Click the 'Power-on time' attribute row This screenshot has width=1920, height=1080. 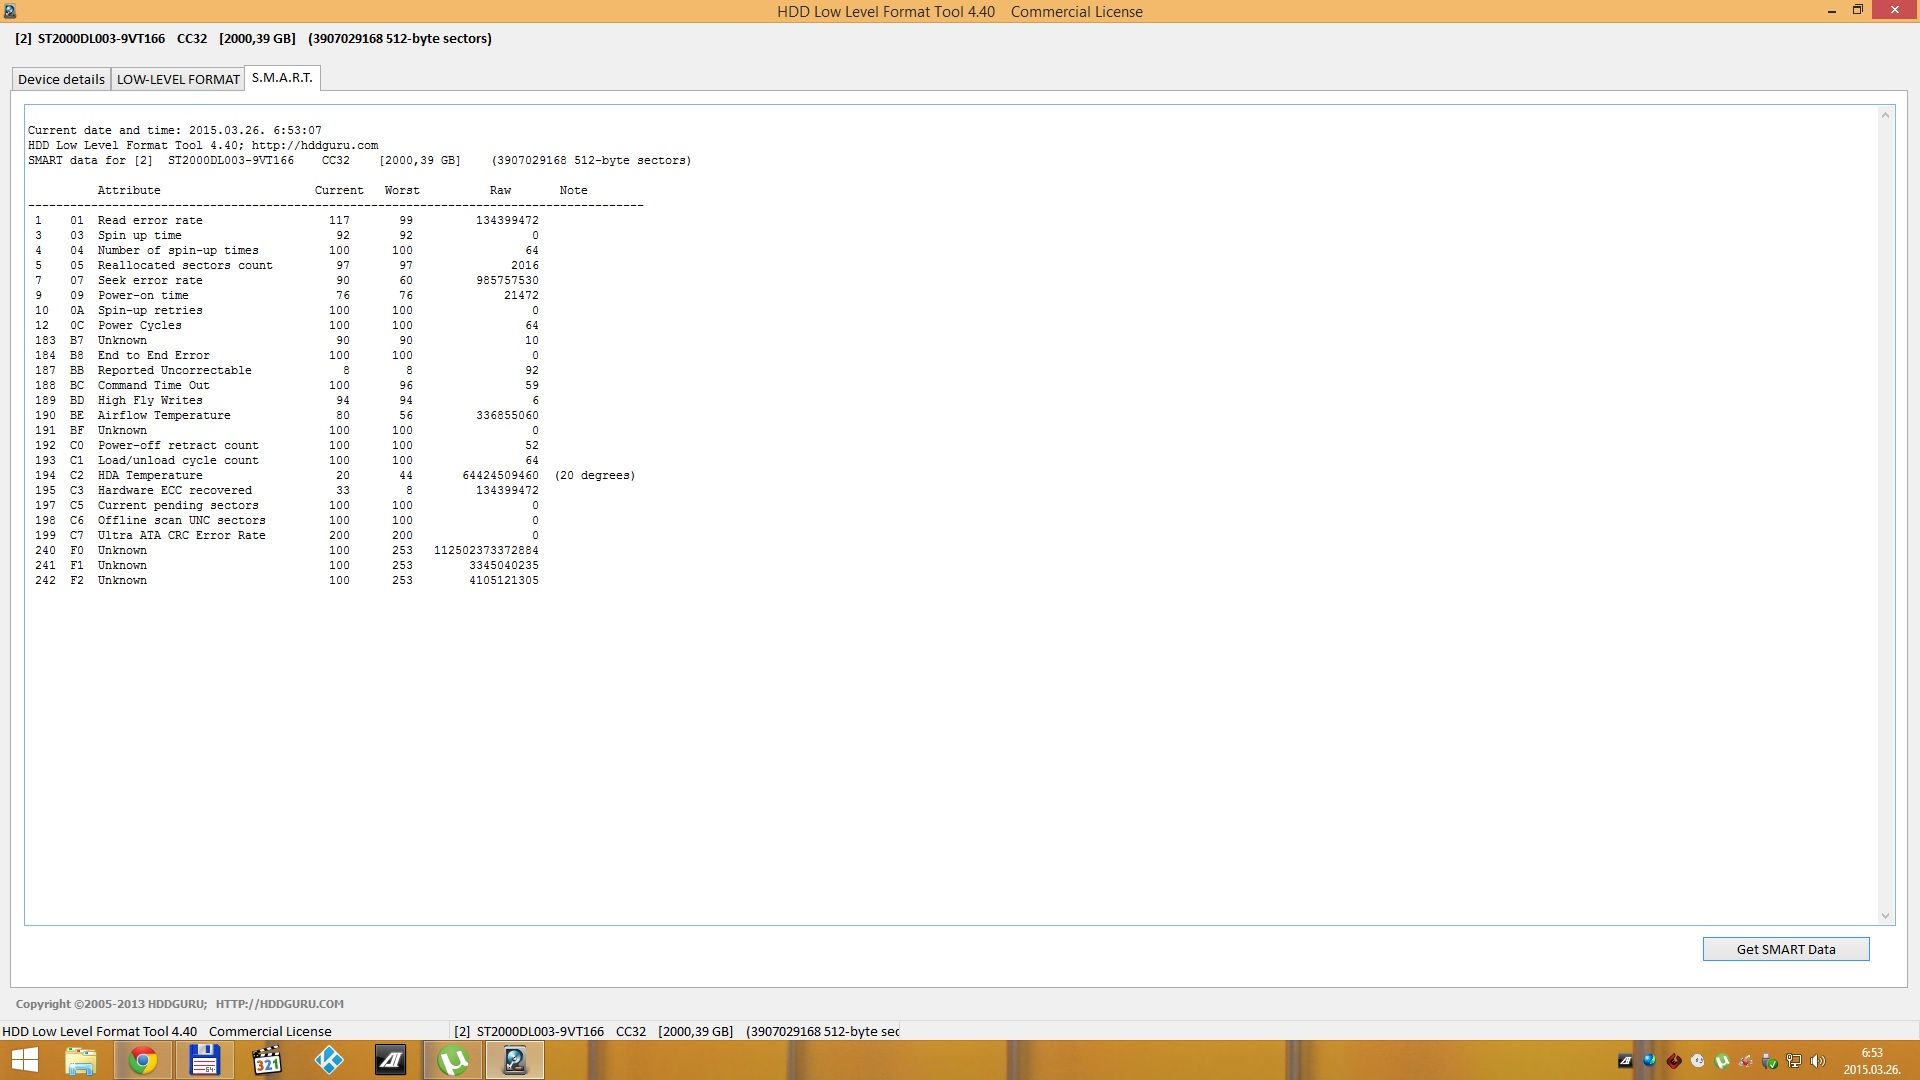tap(287, 295)
